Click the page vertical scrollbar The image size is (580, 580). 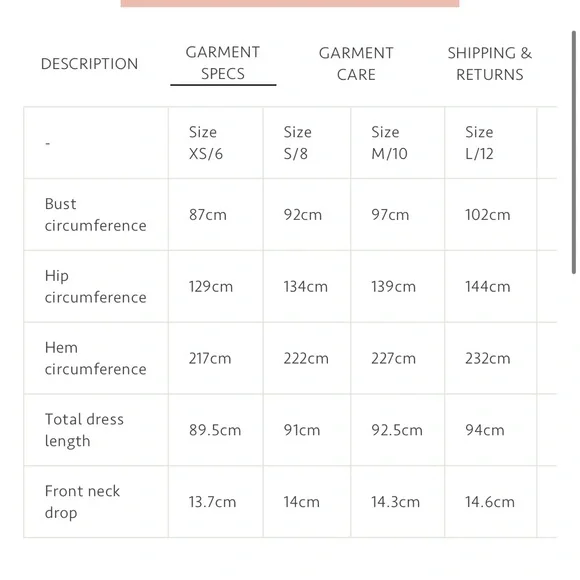pyautogui.click(x=574, y=152)
